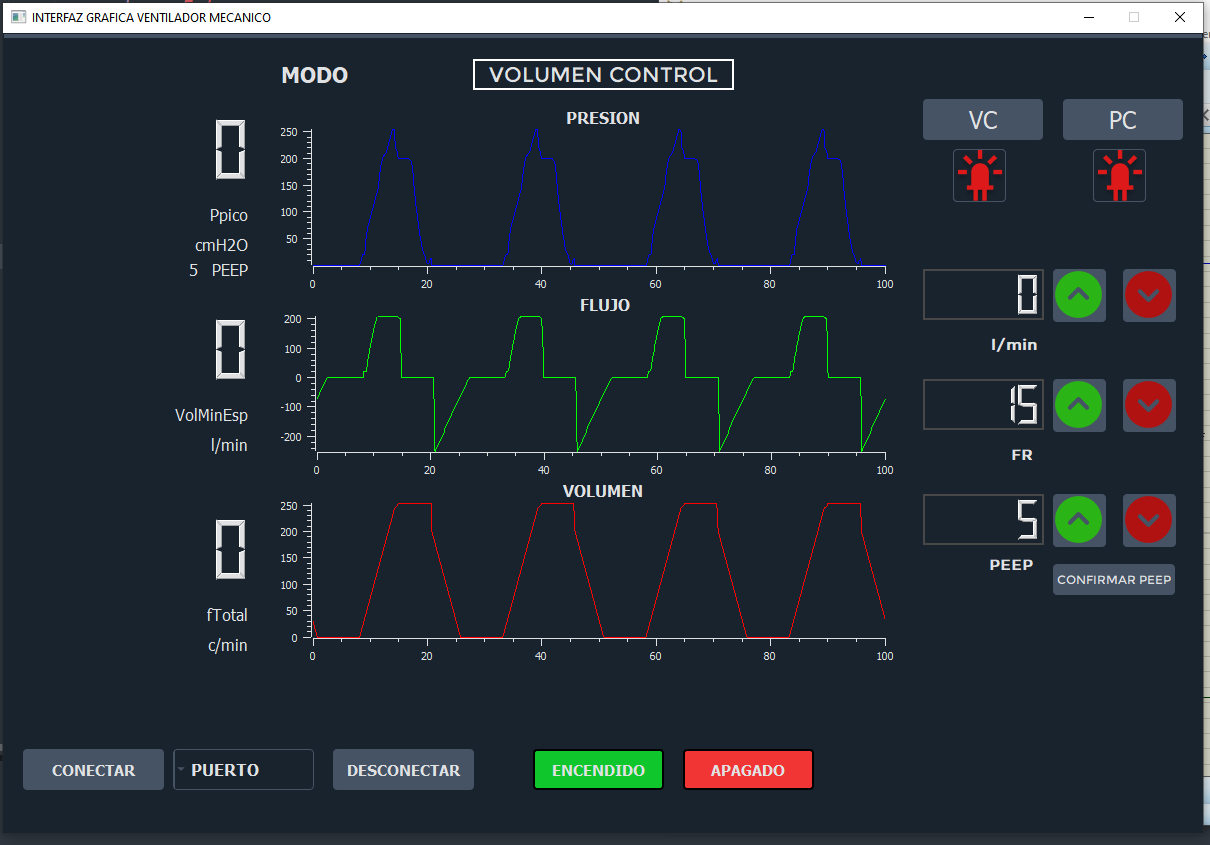
Task: Switch to PC ventilation mode
Action: [x=1122, y=119]
